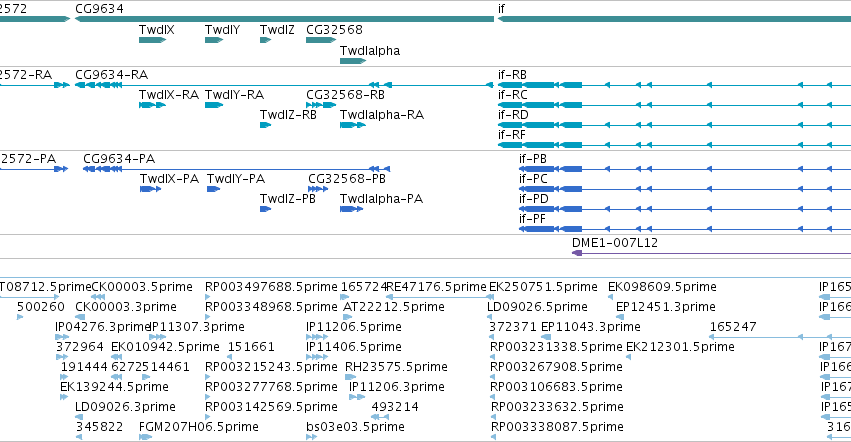Screen dimensions: 851x442
Task: Select EST bs03e03.5prime
Action: point(355,427)
